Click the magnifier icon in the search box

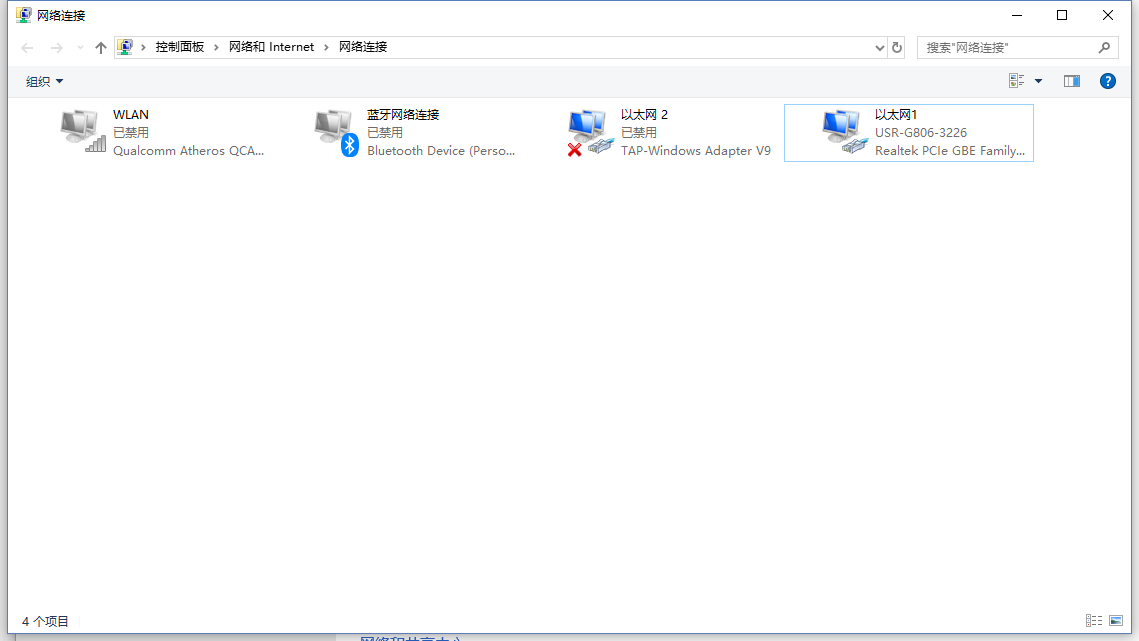click(1104, 47)
